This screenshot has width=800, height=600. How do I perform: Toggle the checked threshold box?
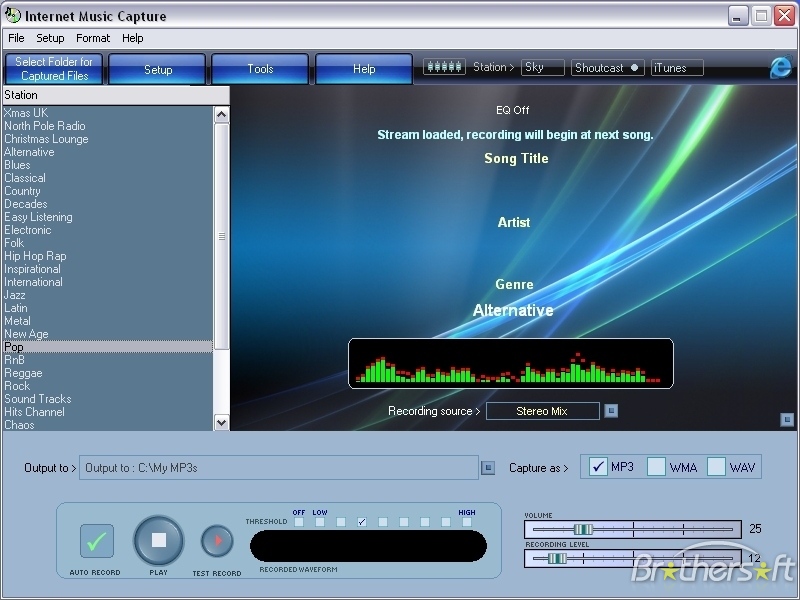362,521
